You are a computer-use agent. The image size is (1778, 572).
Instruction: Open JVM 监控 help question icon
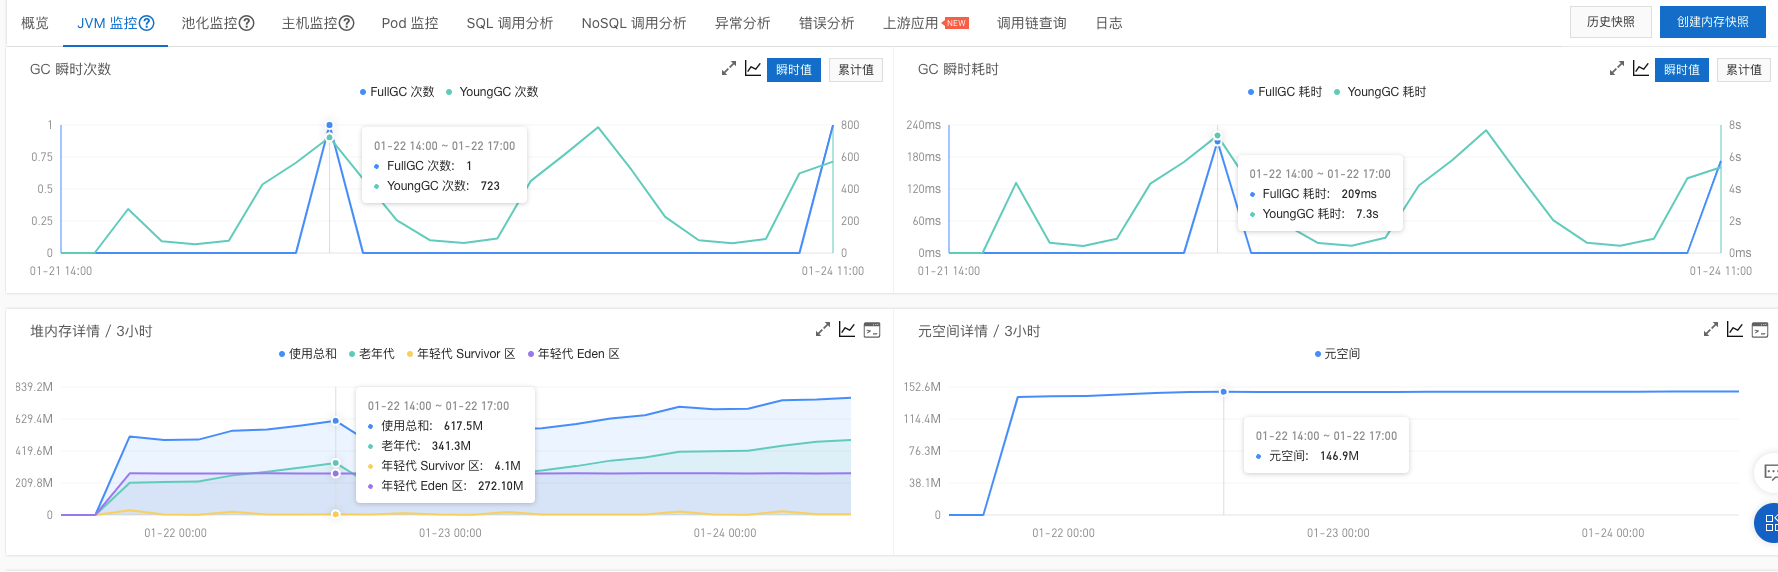(x=147, y=23)
